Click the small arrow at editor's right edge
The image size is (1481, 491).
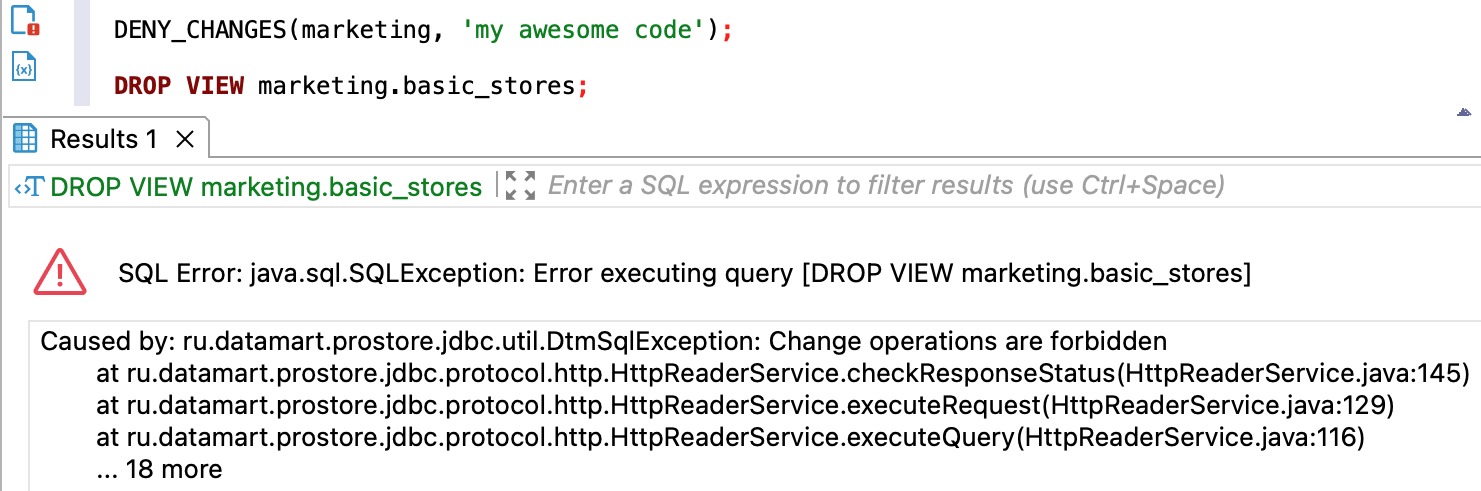(x=1464, y=112)
